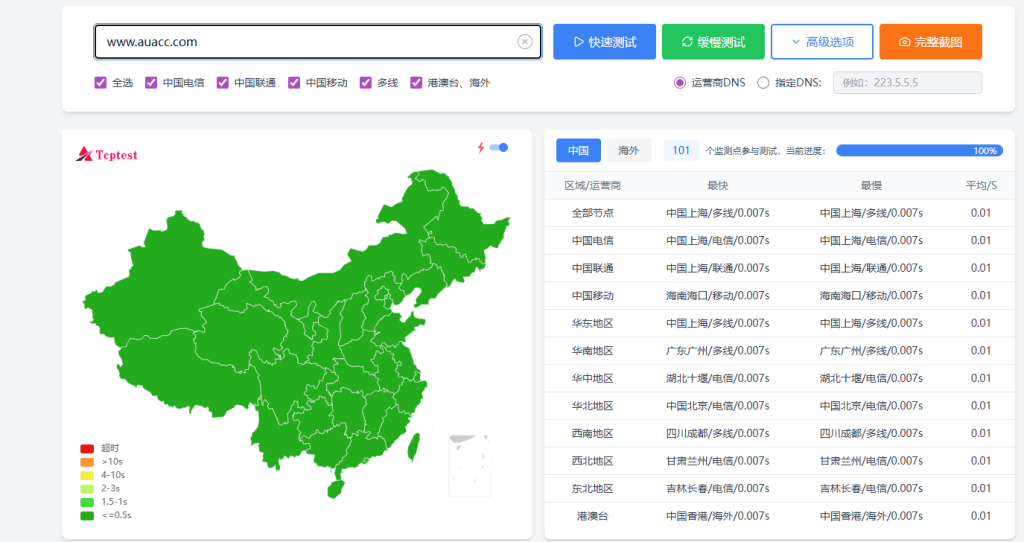Click fastest cell 吉林长春/电信/0.007s
Viewport: 1024px width, 542px height.
[x=718, y=488]
